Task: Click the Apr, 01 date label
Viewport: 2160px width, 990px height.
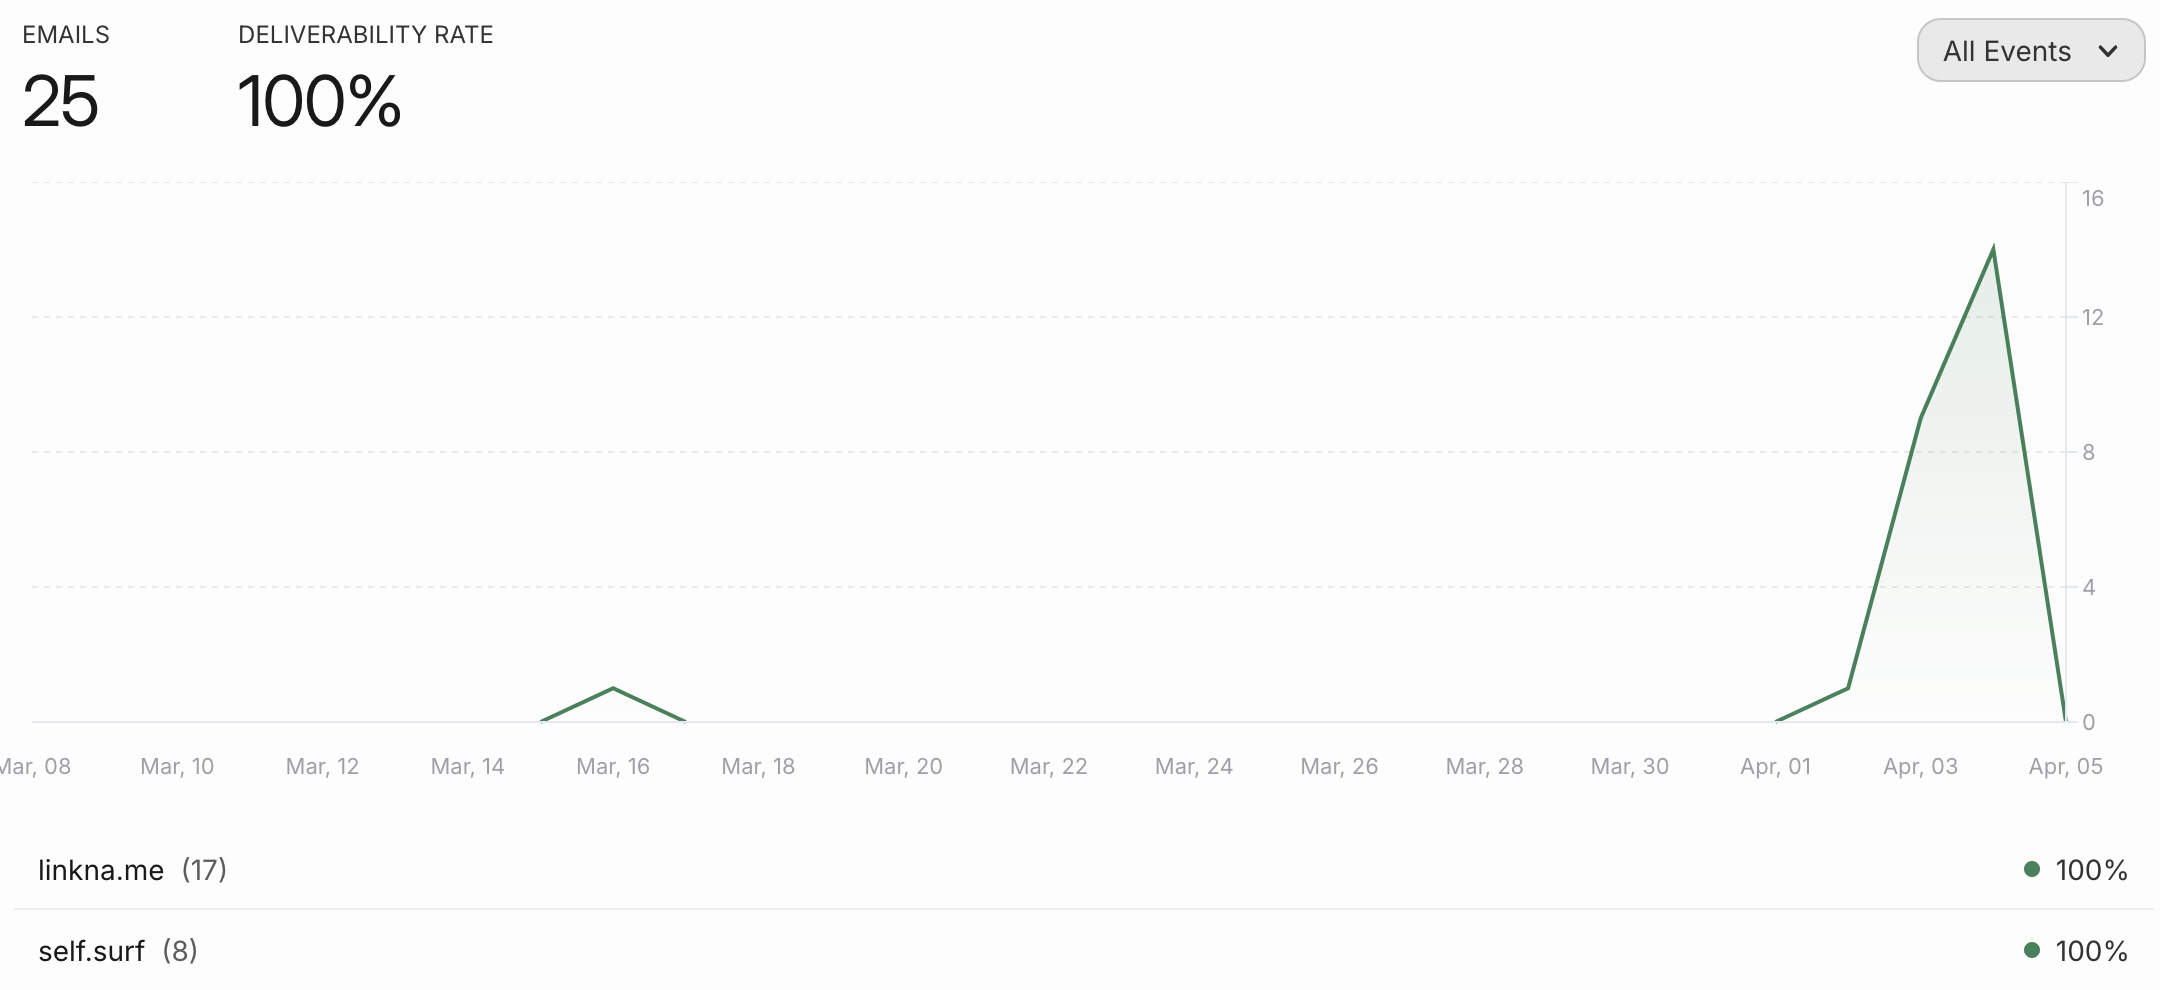Action: tap(1775, 767)
